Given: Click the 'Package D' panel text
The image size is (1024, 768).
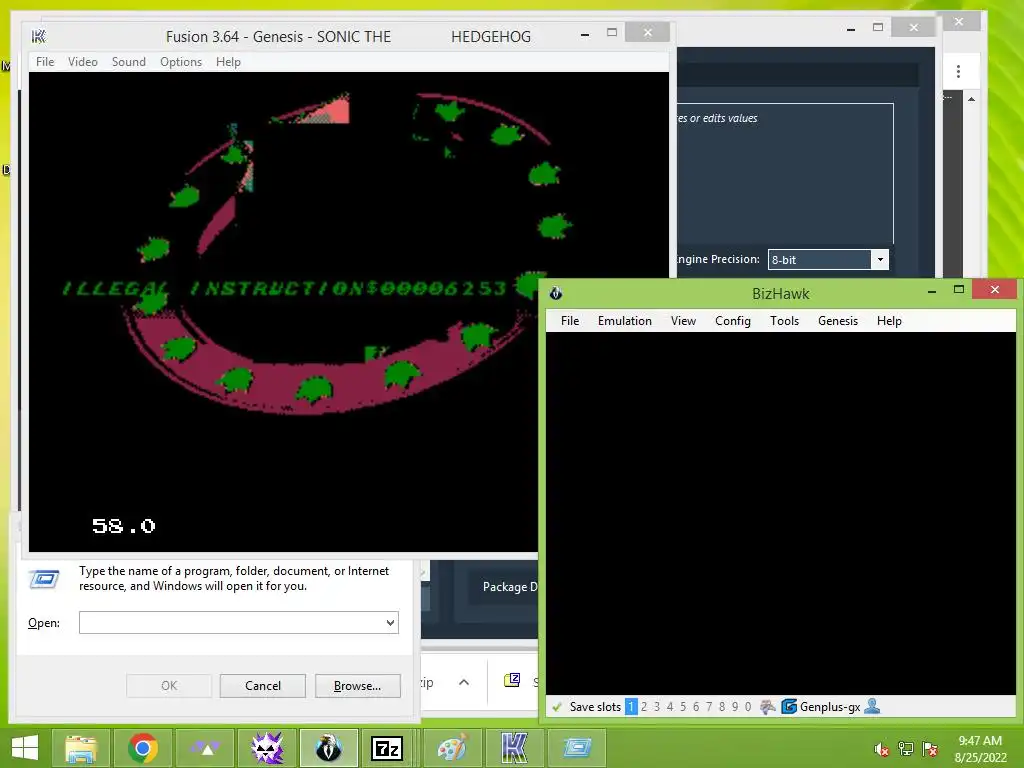Looking at the screenshot, I should (x=510, y=586).
